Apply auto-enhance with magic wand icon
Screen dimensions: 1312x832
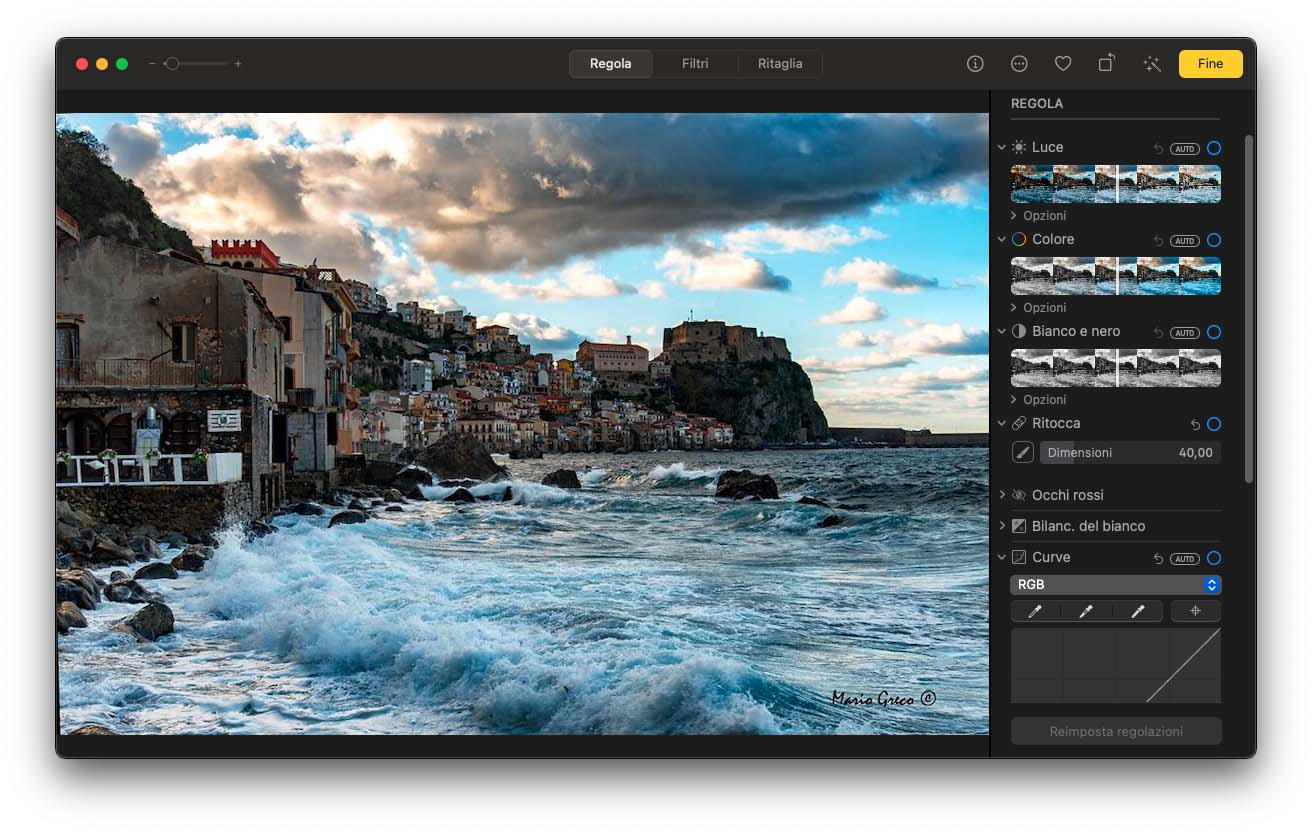(1151, 64)
